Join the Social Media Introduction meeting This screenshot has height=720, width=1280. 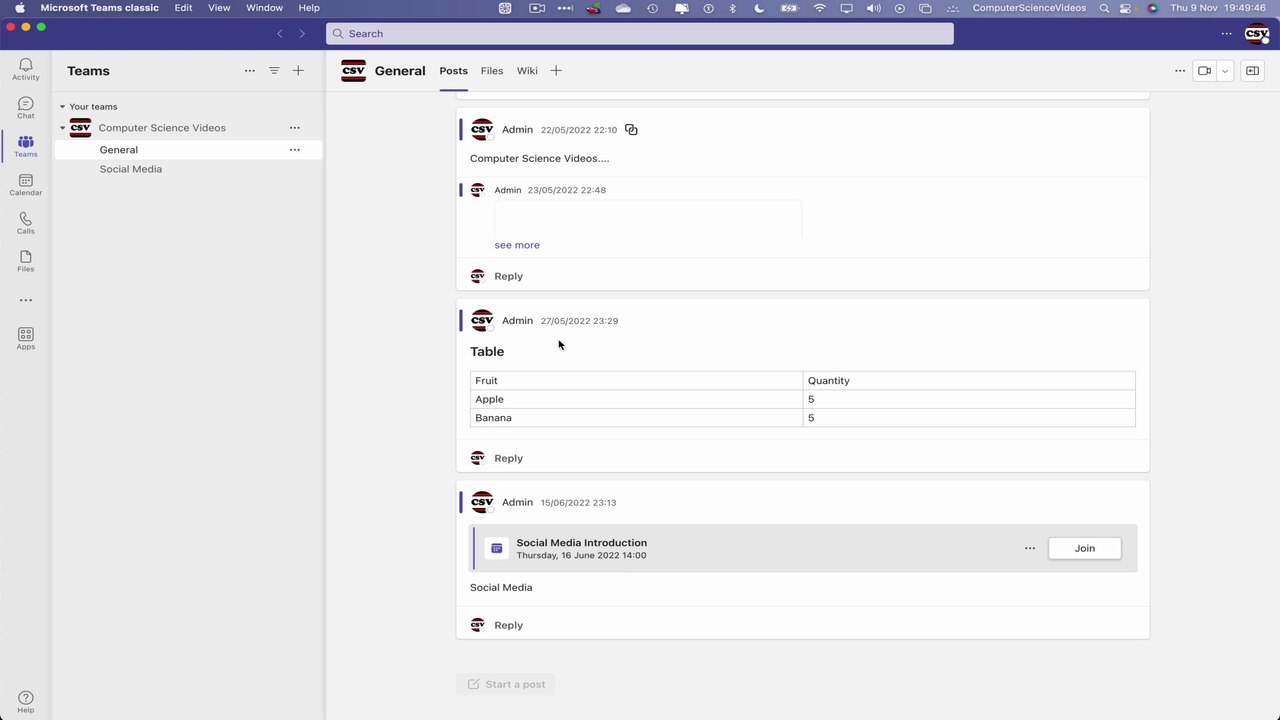[x=1084, y=548]
